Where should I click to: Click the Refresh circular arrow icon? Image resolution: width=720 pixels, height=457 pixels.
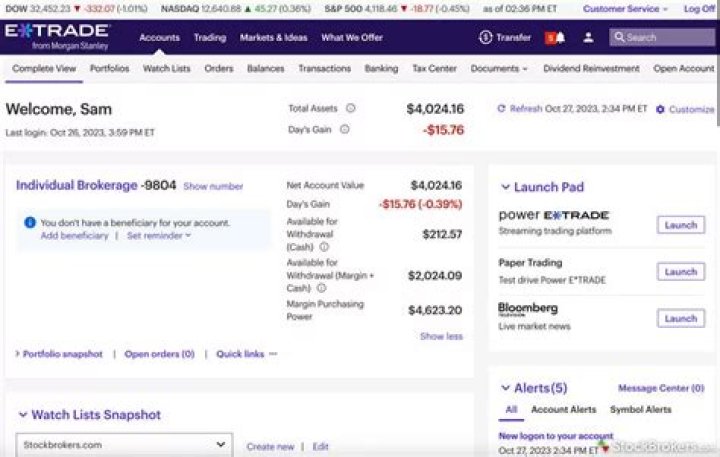pyautogui.click(x=501, y=108)
